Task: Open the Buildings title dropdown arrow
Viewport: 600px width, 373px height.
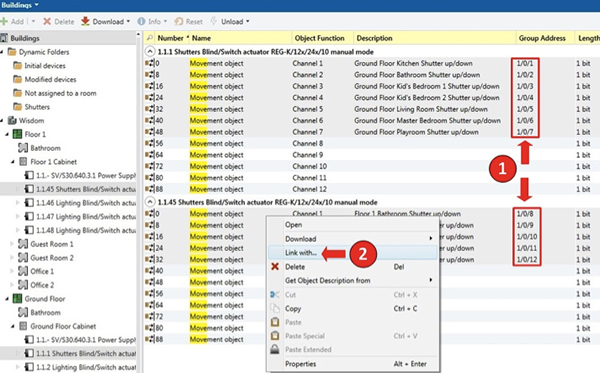Action: point(37,5)
